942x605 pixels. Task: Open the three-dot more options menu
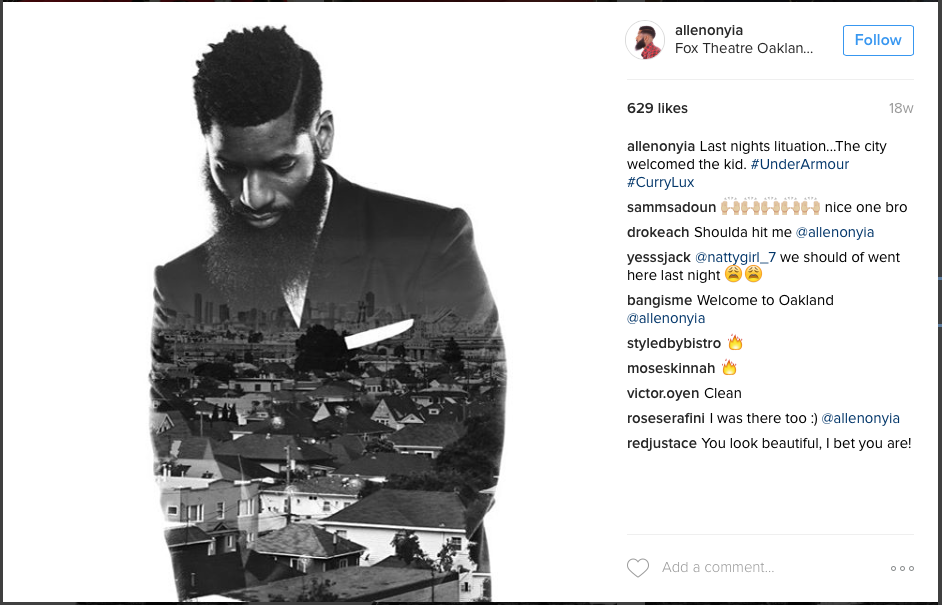(902, 568)
